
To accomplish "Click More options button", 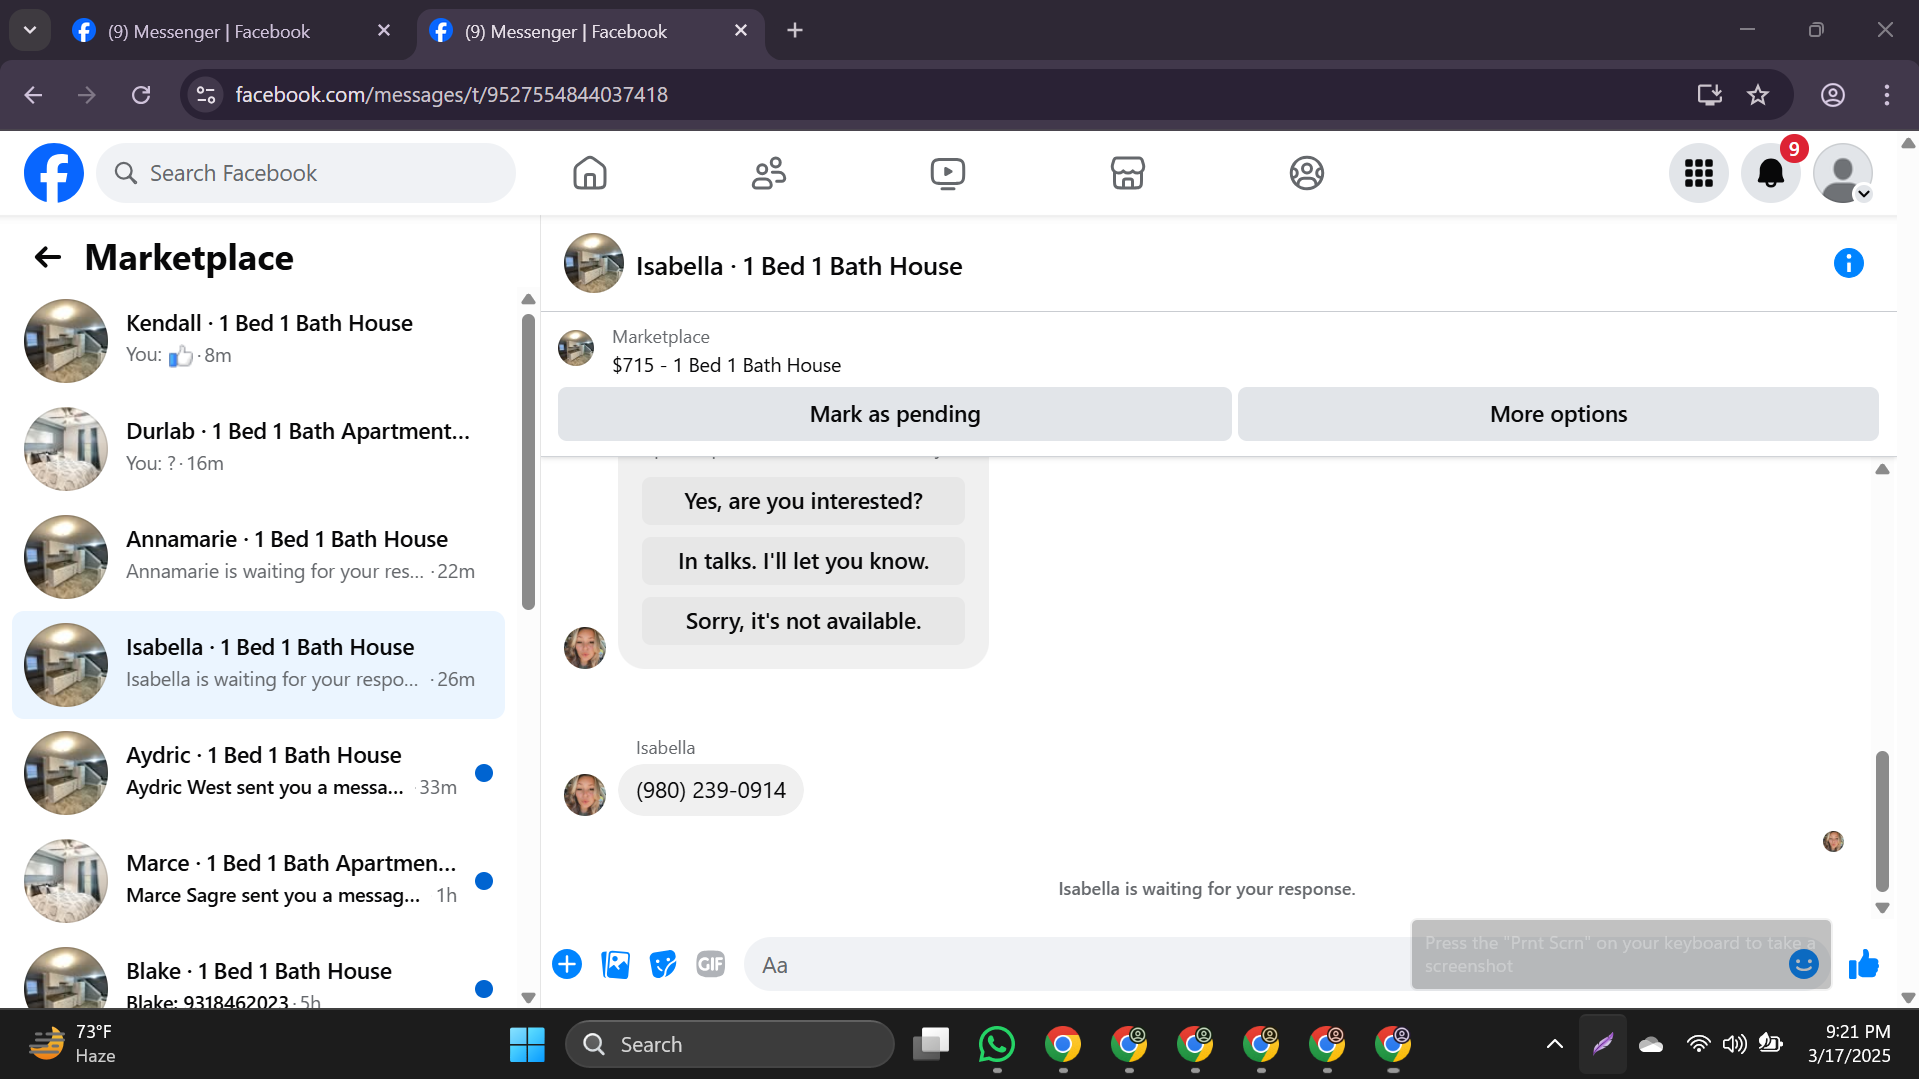I will tap(1558, 414).
